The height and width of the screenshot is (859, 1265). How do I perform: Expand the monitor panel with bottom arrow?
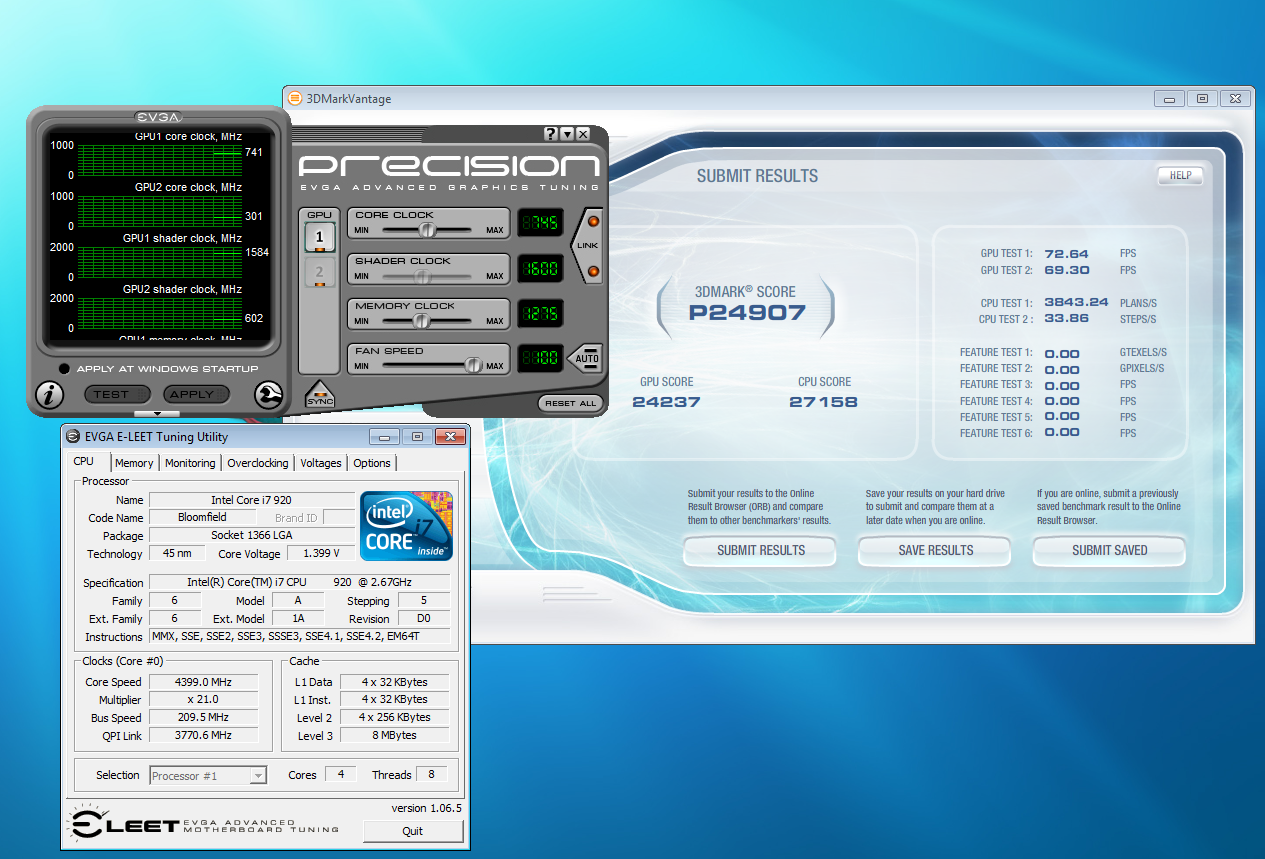pos(158,412)
